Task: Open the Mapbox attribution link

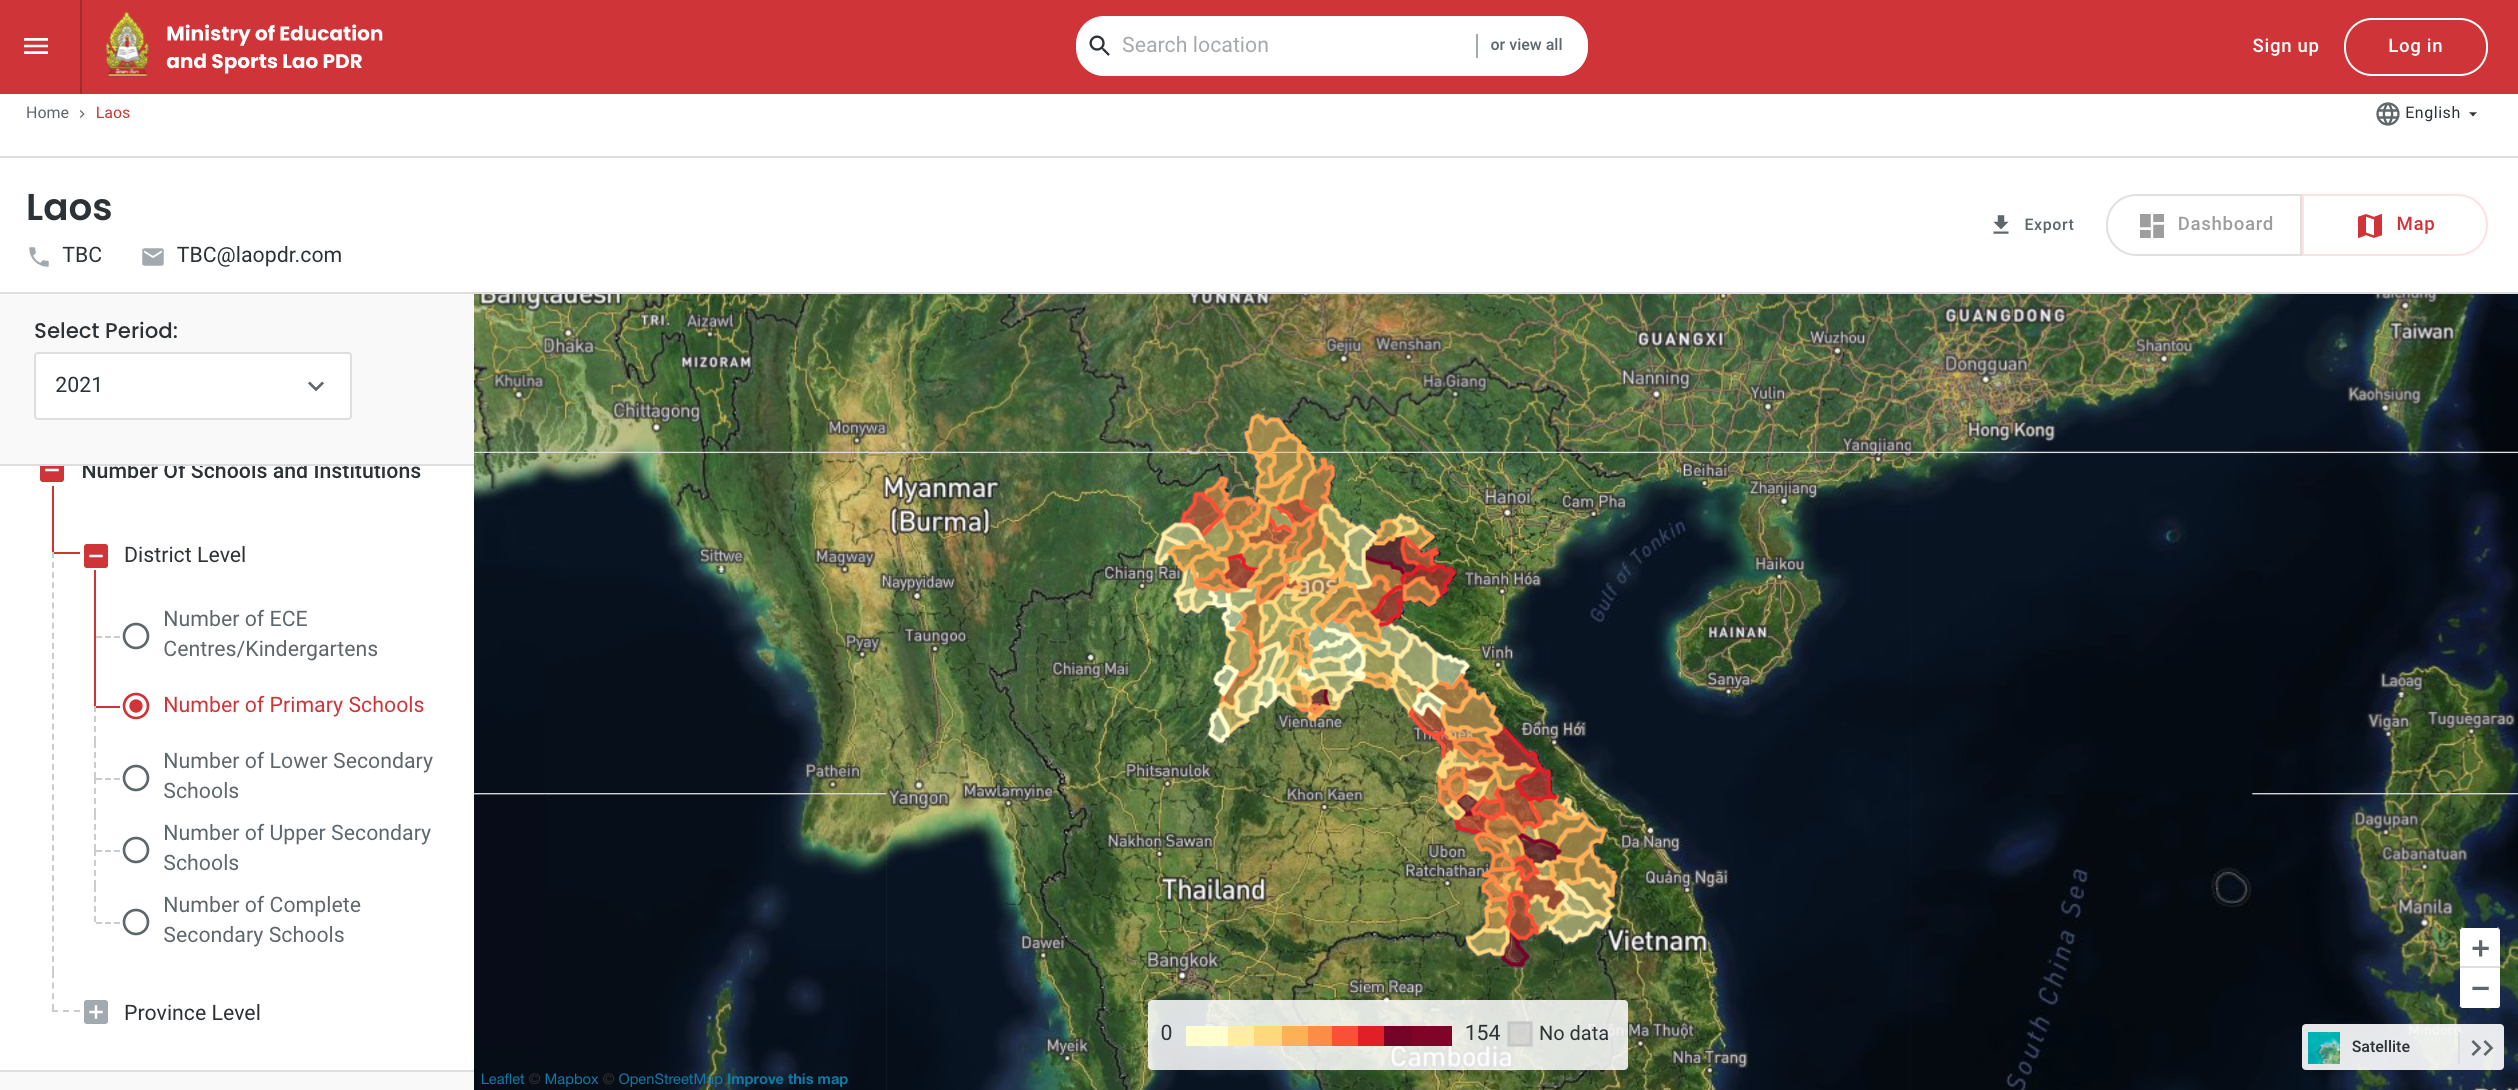Action: [571, 1079]
